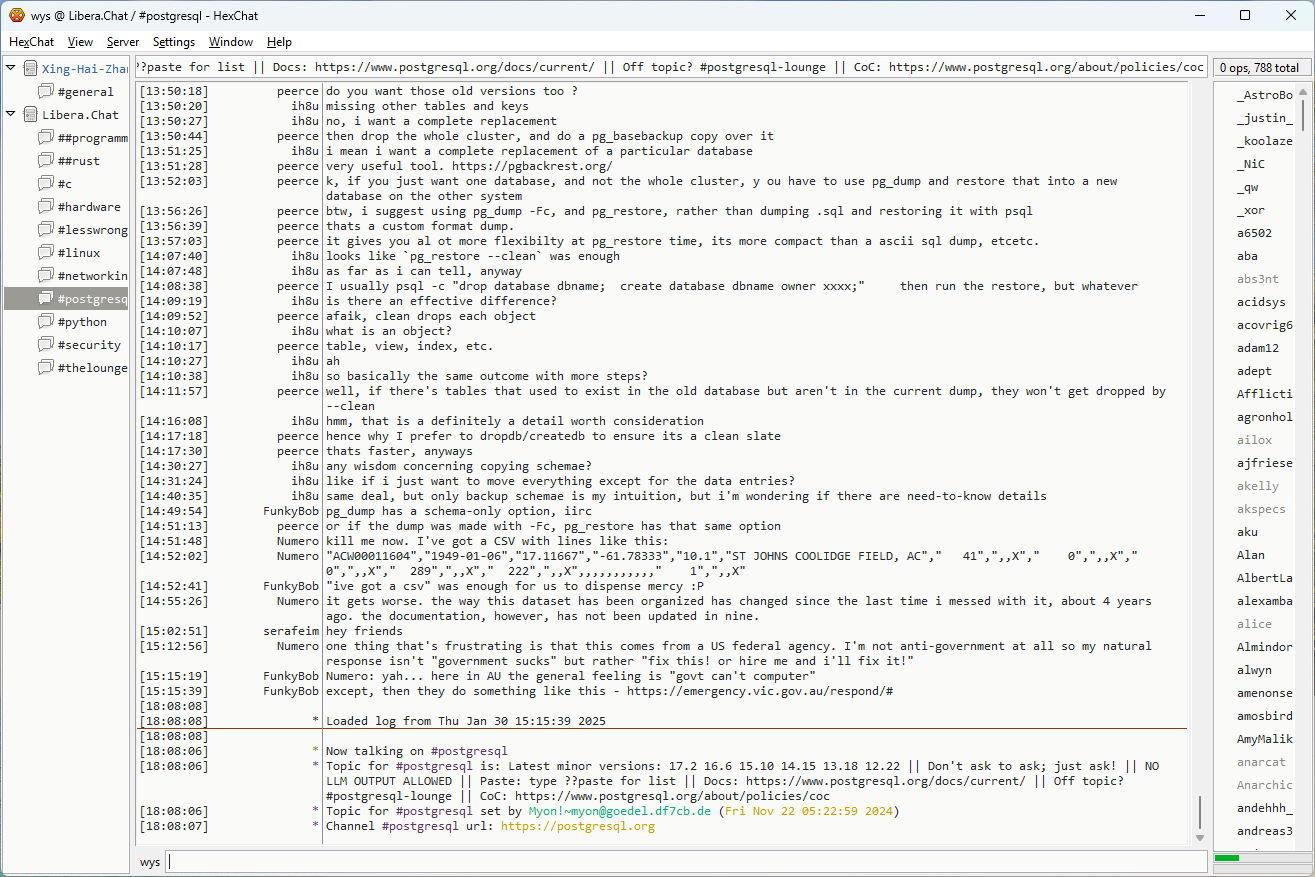Click the #thelounge channel icon
This screenshot has width=1315, height=877.
[x=46, y=368]
